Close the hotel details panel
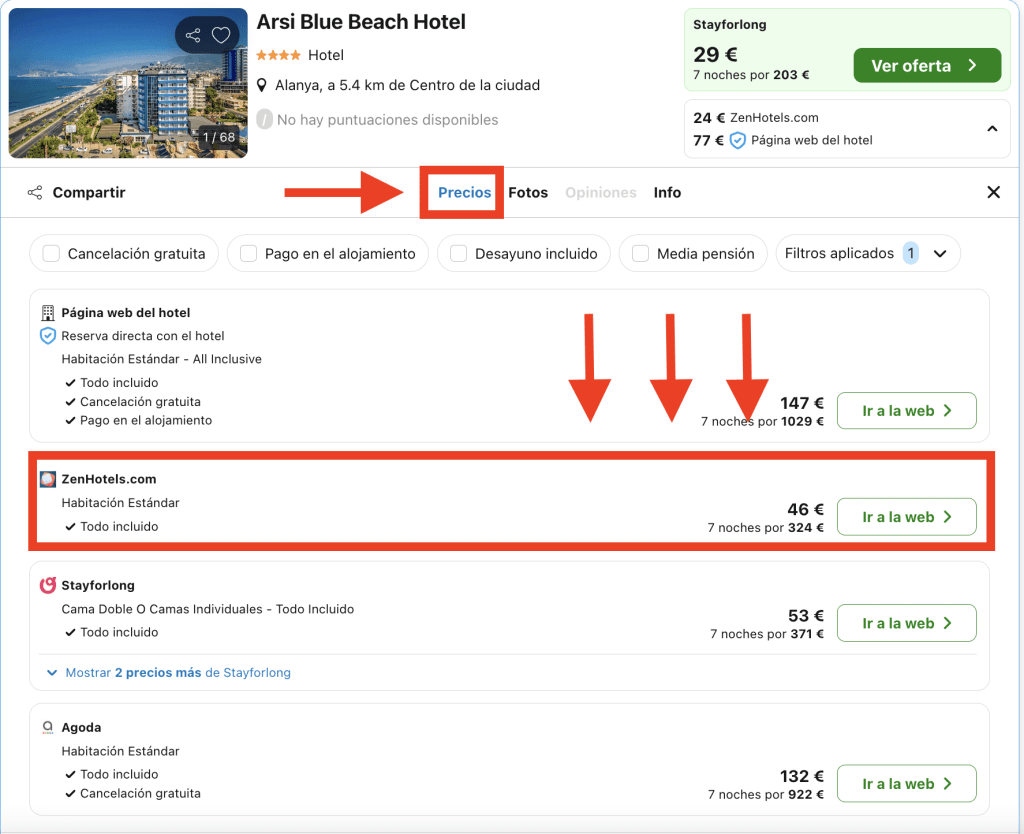Image resolution: width=1024 pixels, height=834 pixels. click(993, 193)
